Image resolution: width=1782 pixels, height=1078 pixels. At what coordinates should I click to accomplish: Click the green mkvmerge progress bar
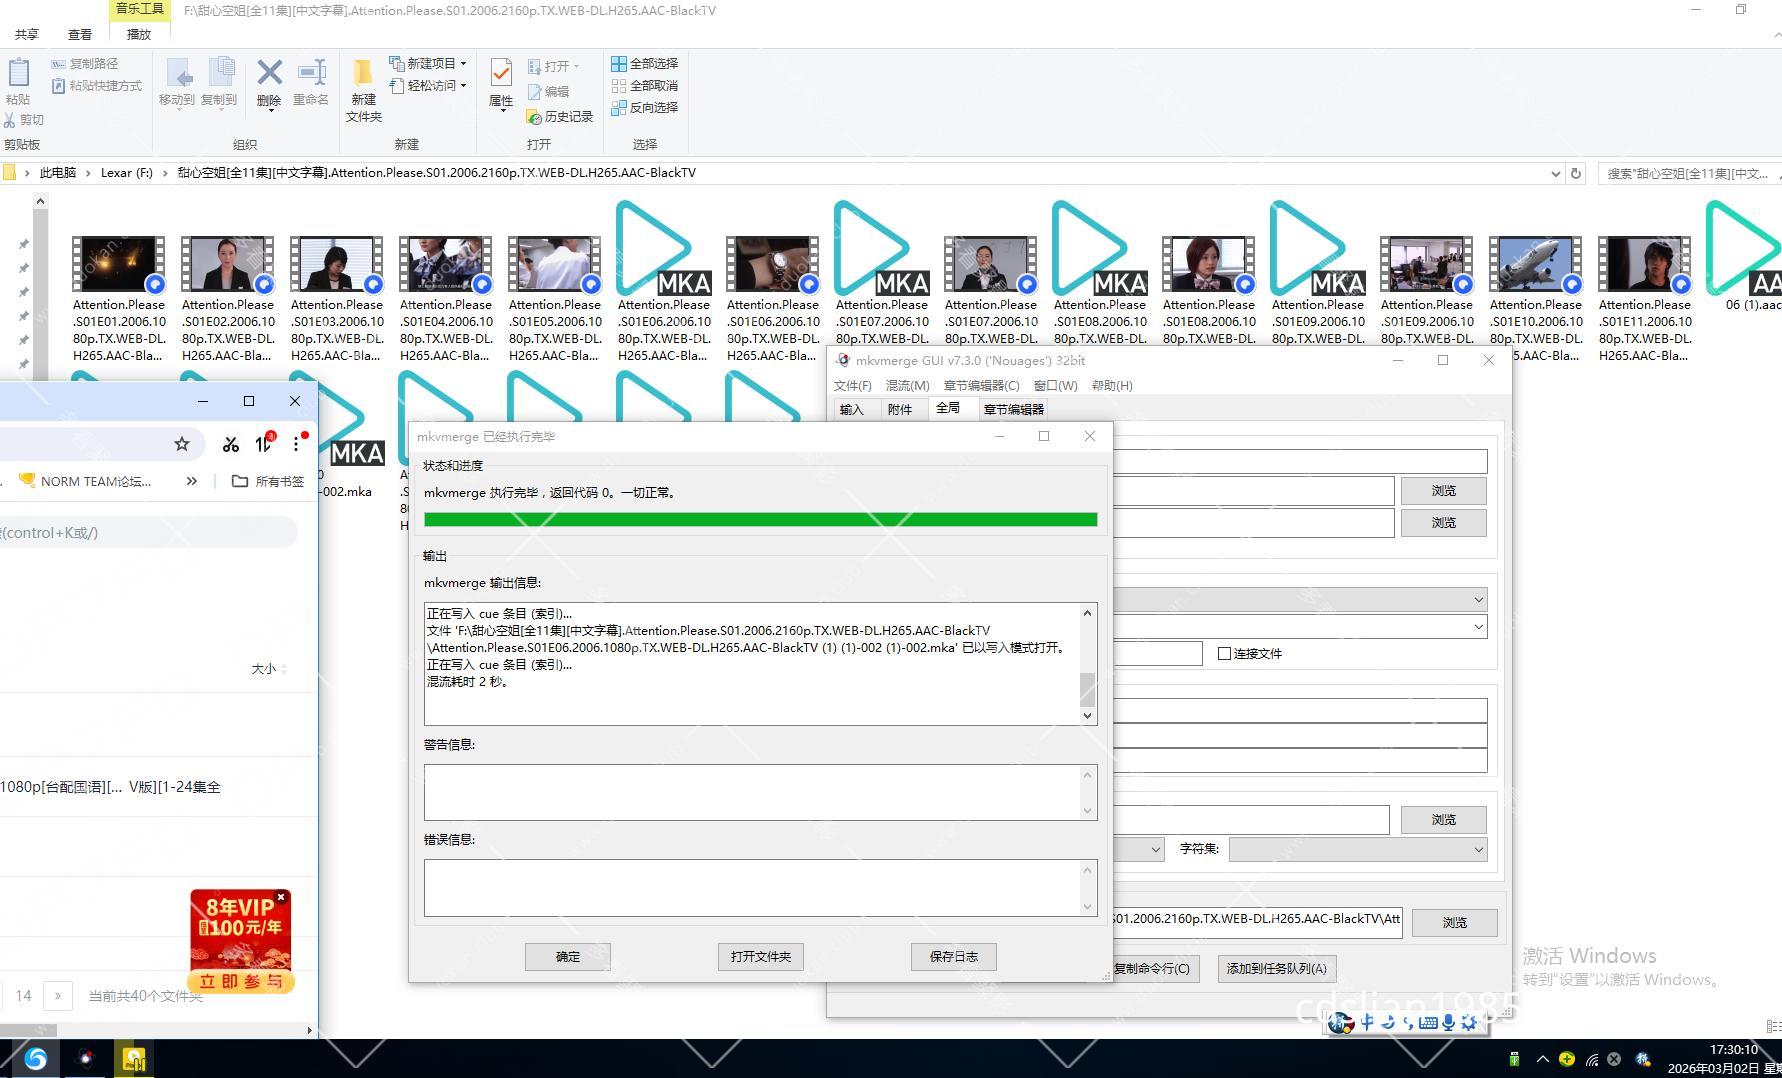[x=760, y=520]
